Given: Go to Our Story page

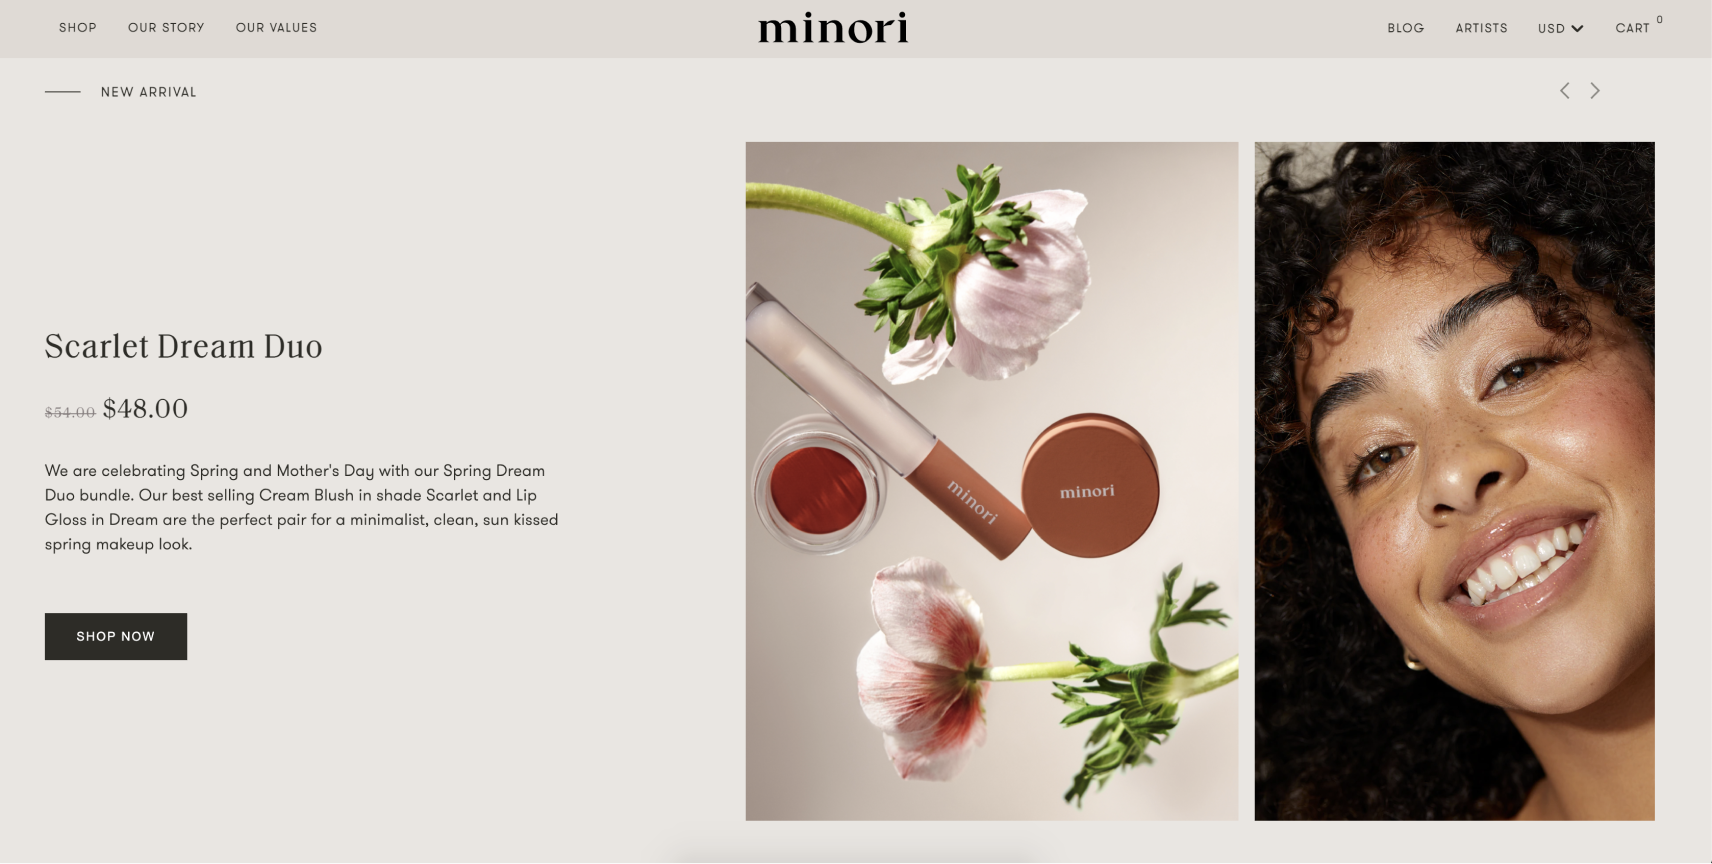Looking at the screenshot, I should tap(166, 28).
